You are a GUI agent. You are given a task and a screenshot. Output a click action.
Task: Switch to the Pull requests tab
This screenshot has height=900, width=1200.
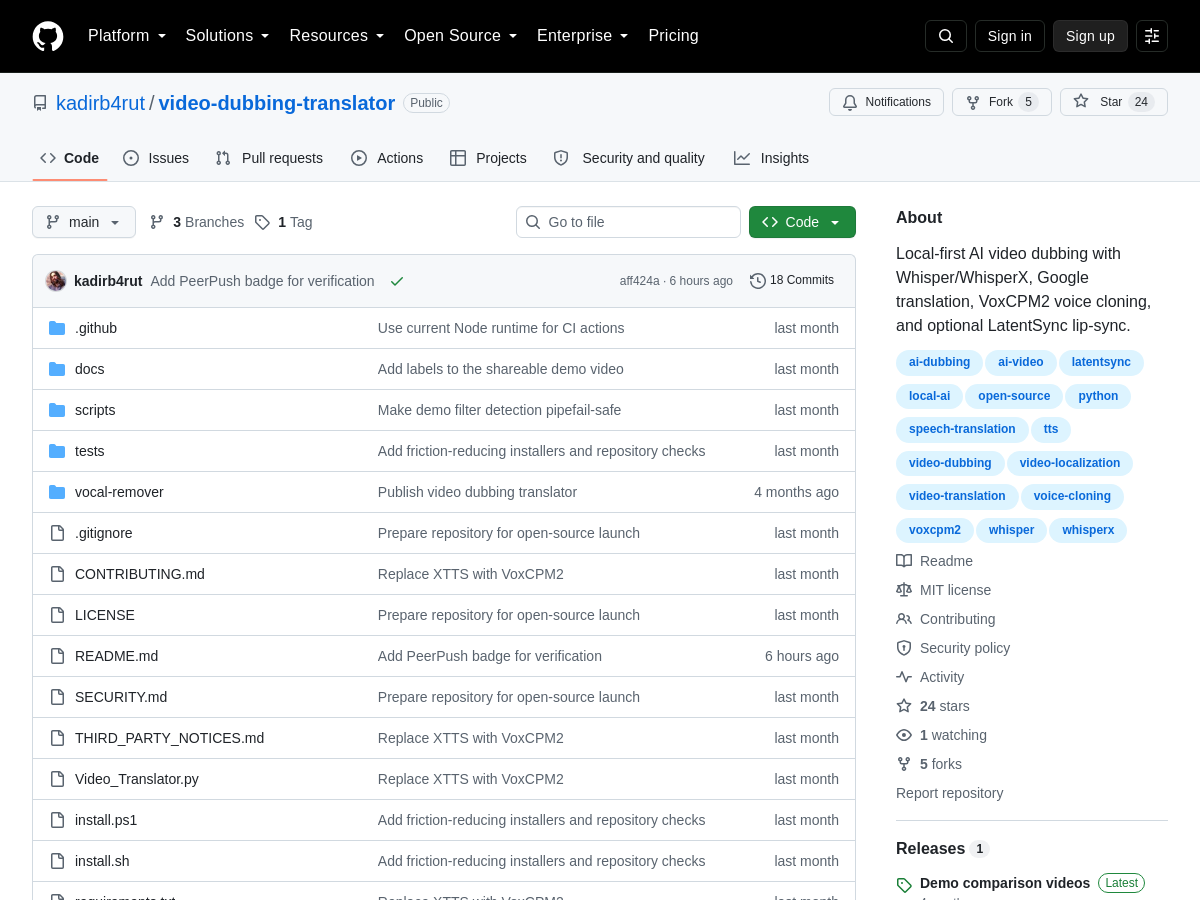click(269, 158)
